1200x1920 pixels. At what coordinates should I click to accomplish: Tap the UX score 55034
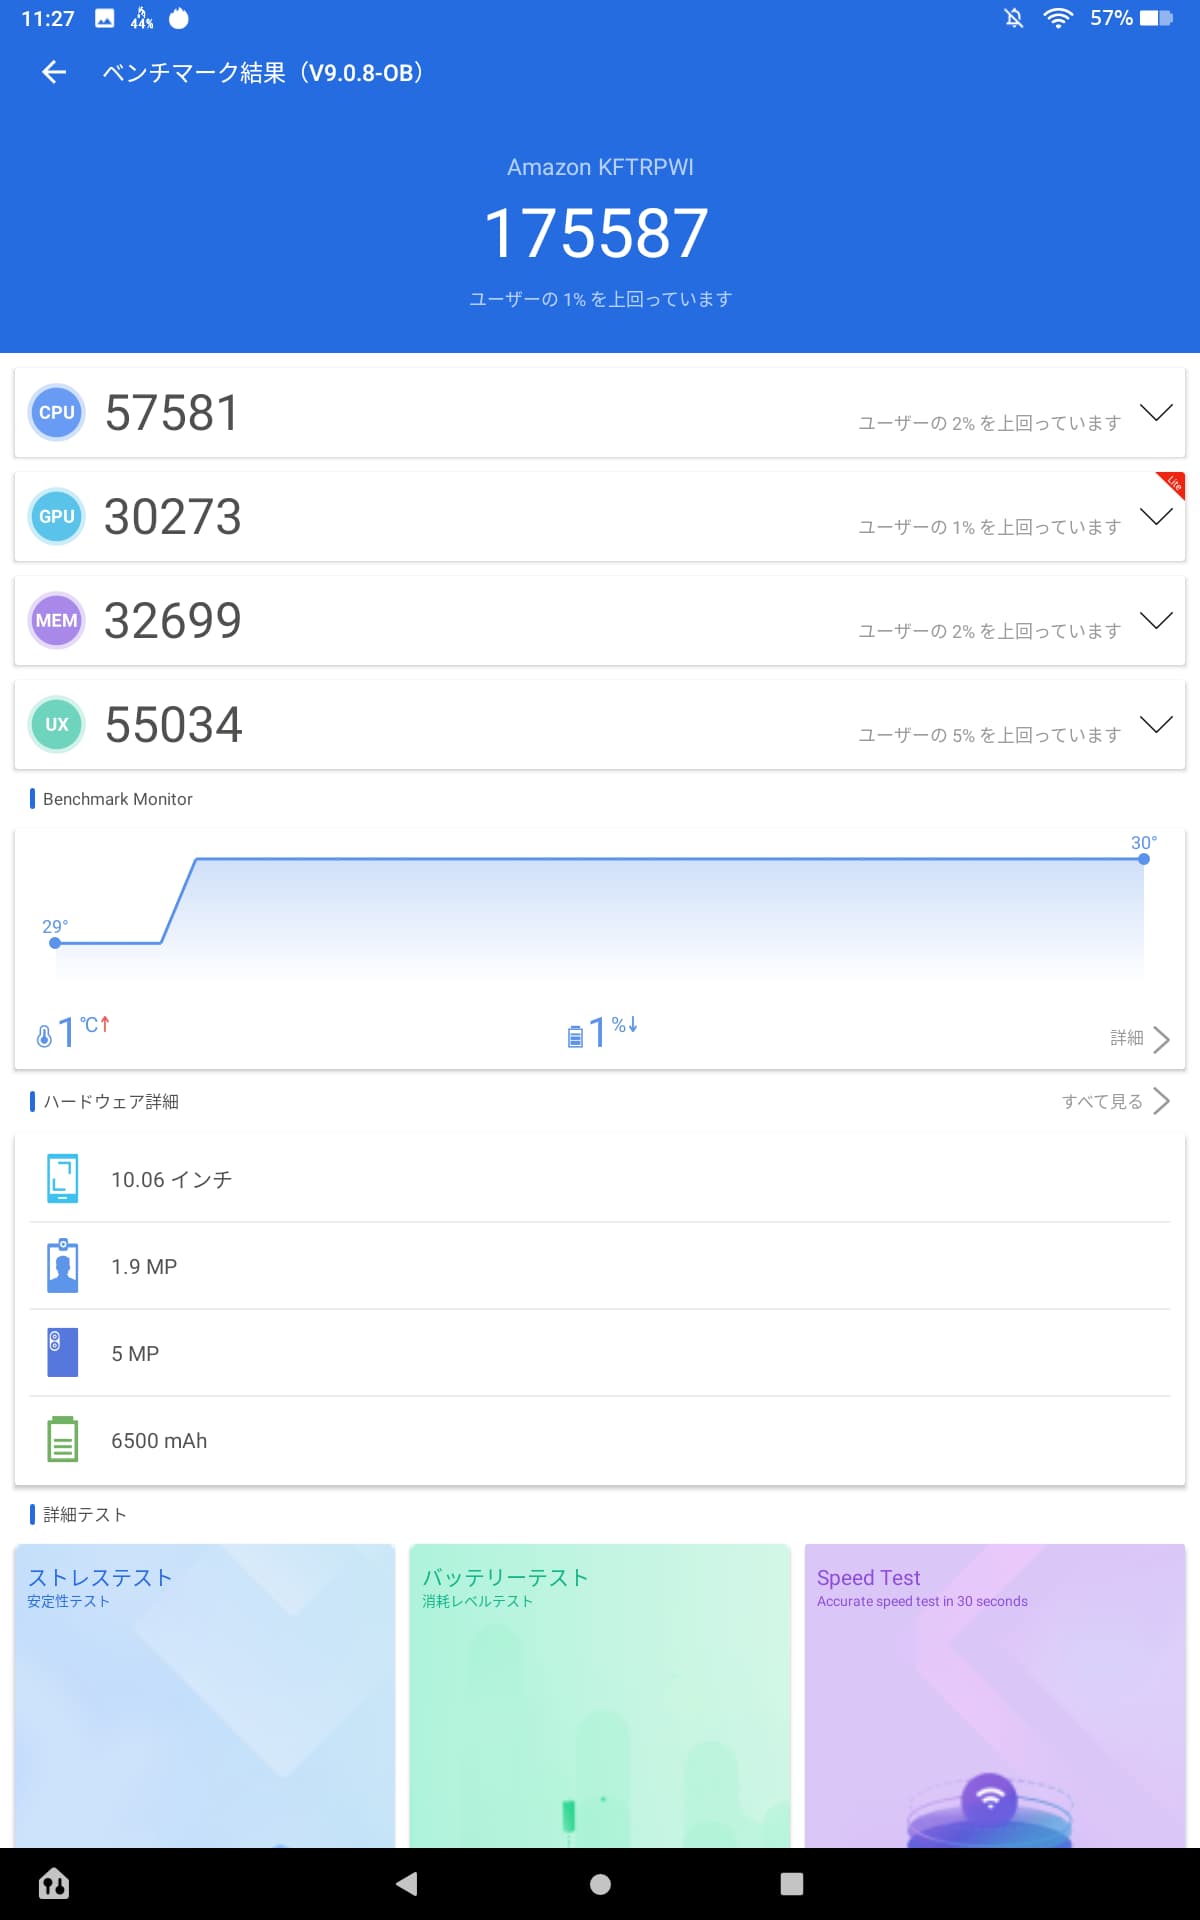174,725
